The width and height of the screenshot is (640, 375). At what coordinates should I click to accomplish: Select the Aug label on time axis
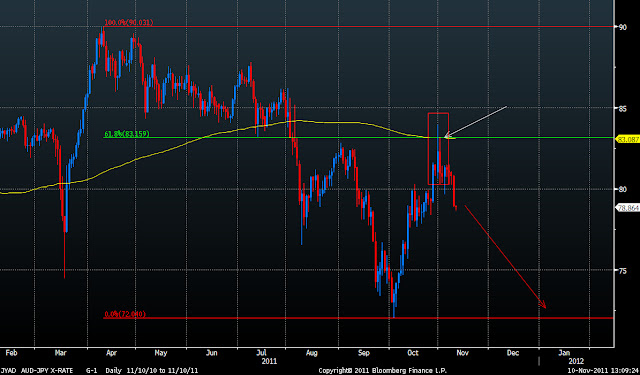pyautogui.click(x=312, y=352)
